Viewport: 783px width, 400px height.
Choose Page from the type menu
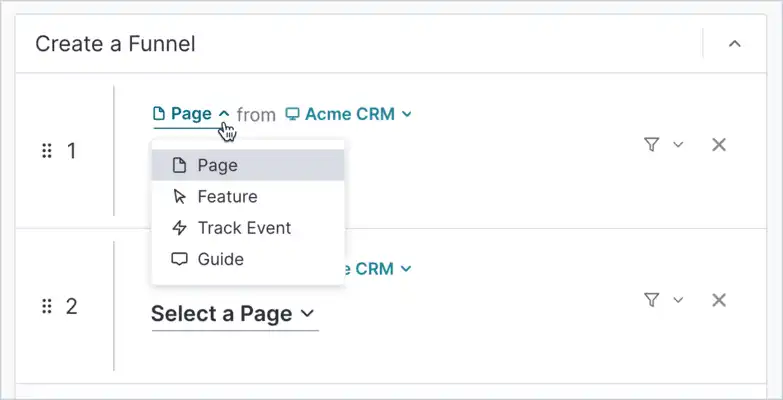(x=248, y=165)
